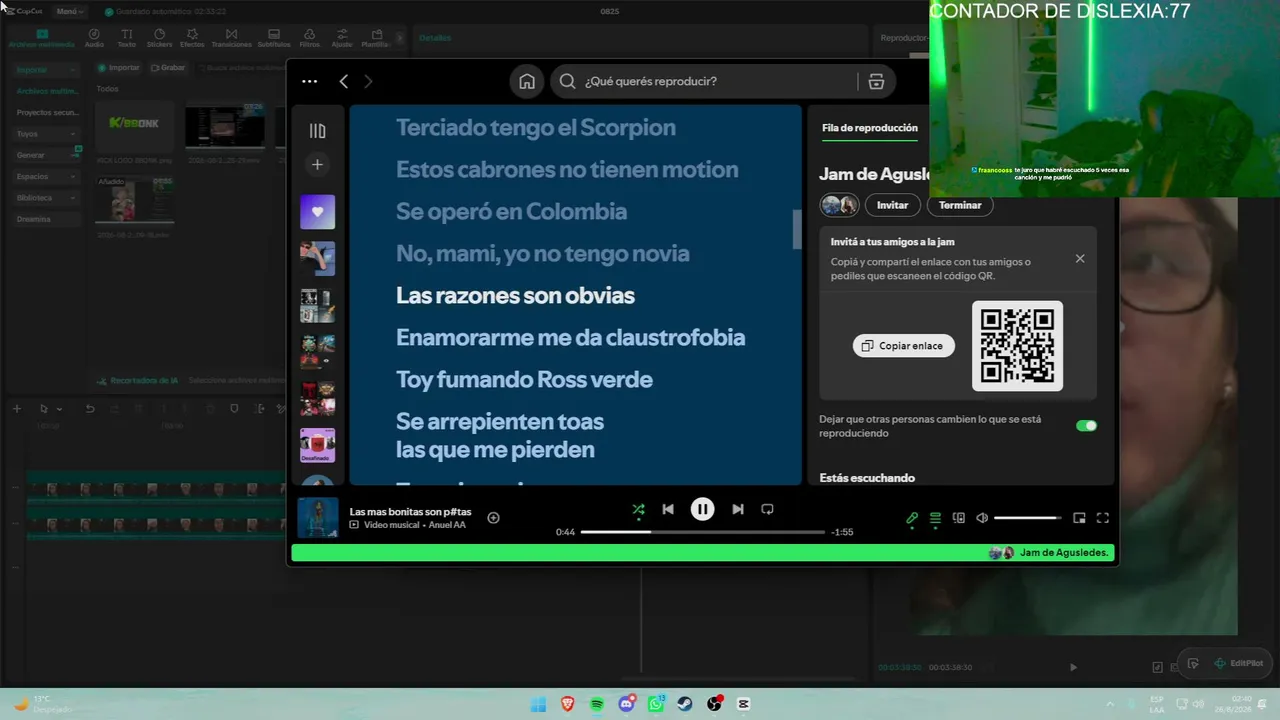Open the CapCut Stickers tab
This screenshot has height=720, width=1280.
tap(159, 38)
